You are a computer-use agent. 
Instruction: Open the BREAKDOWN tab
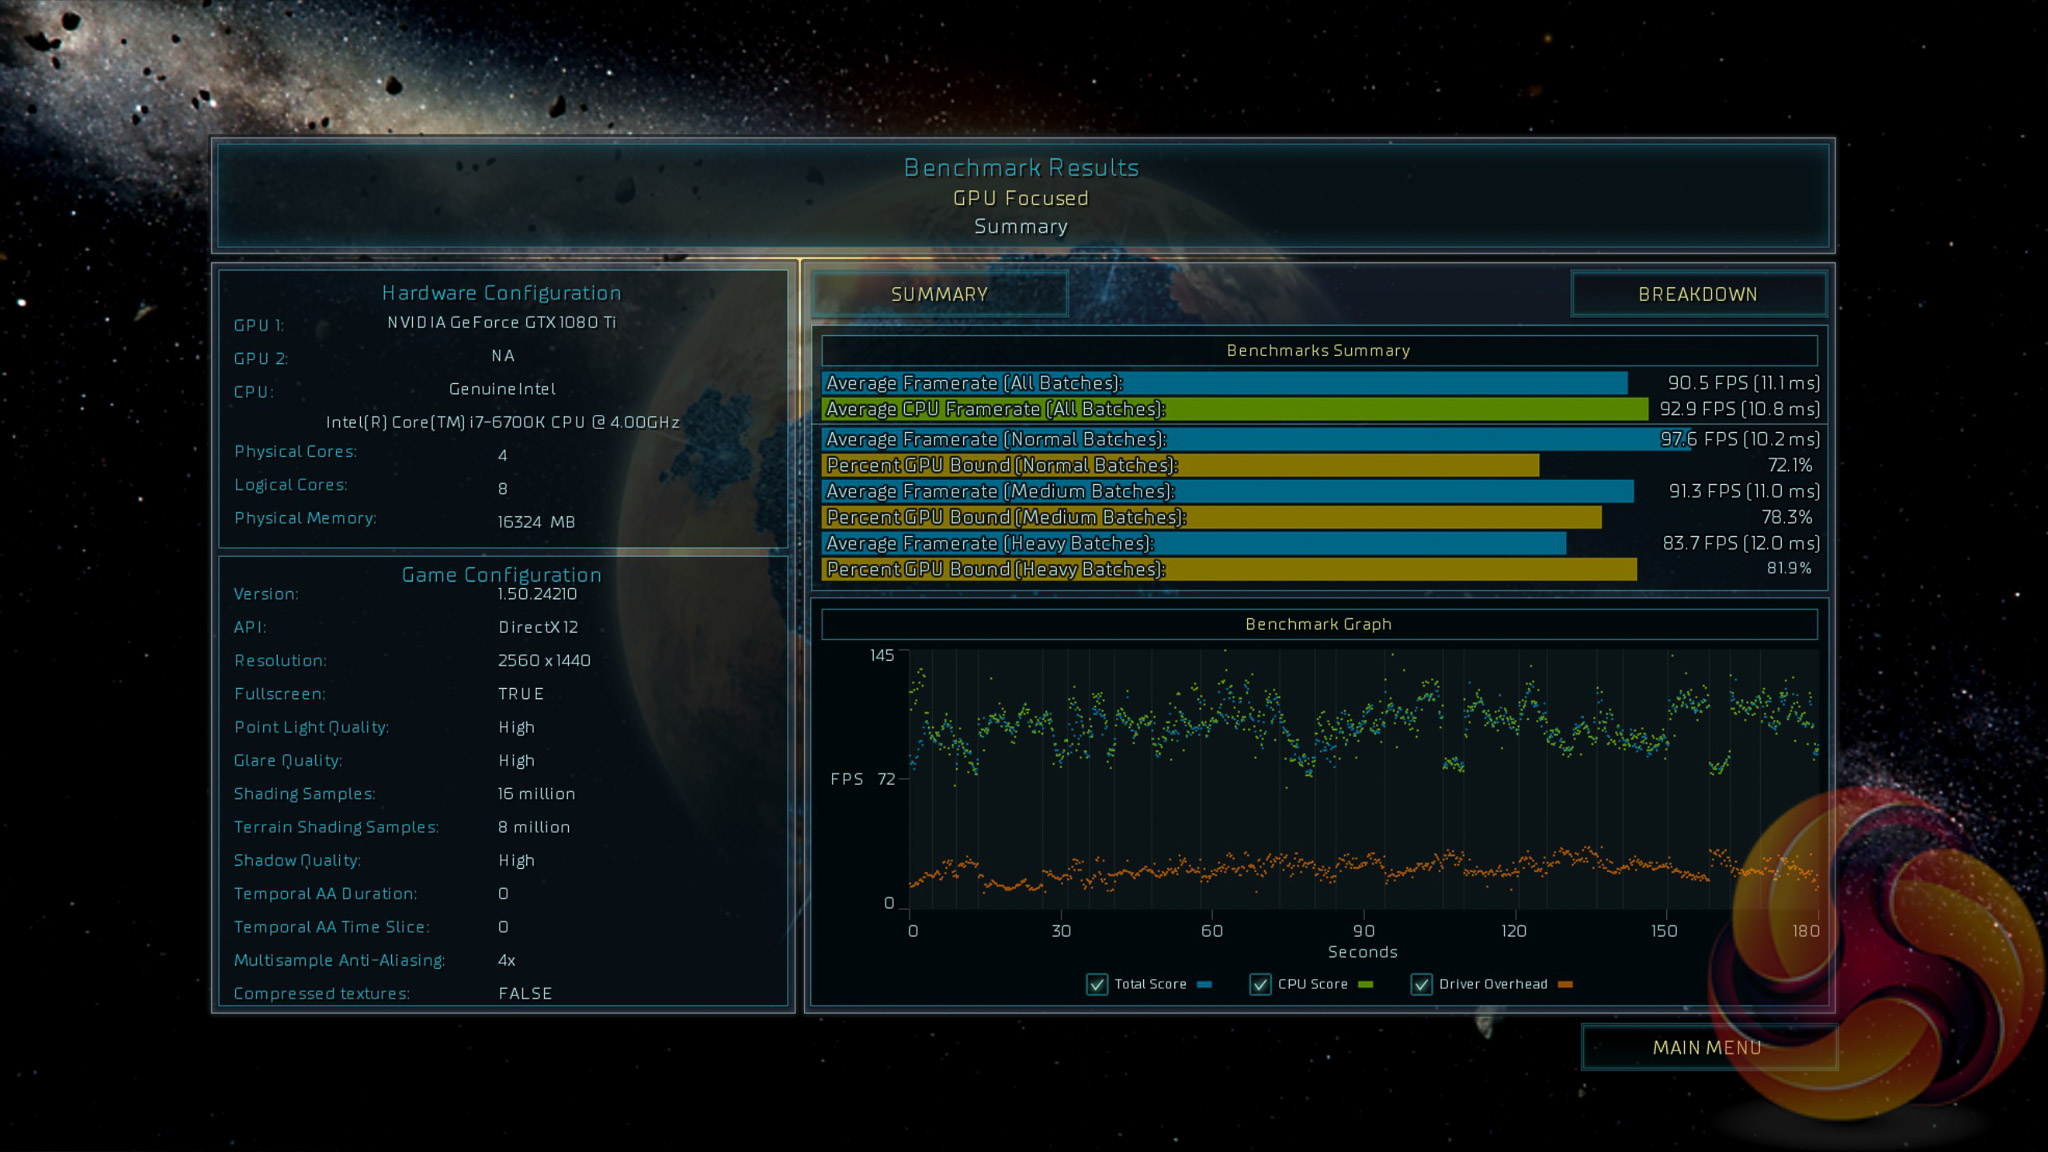(1697, 294)
